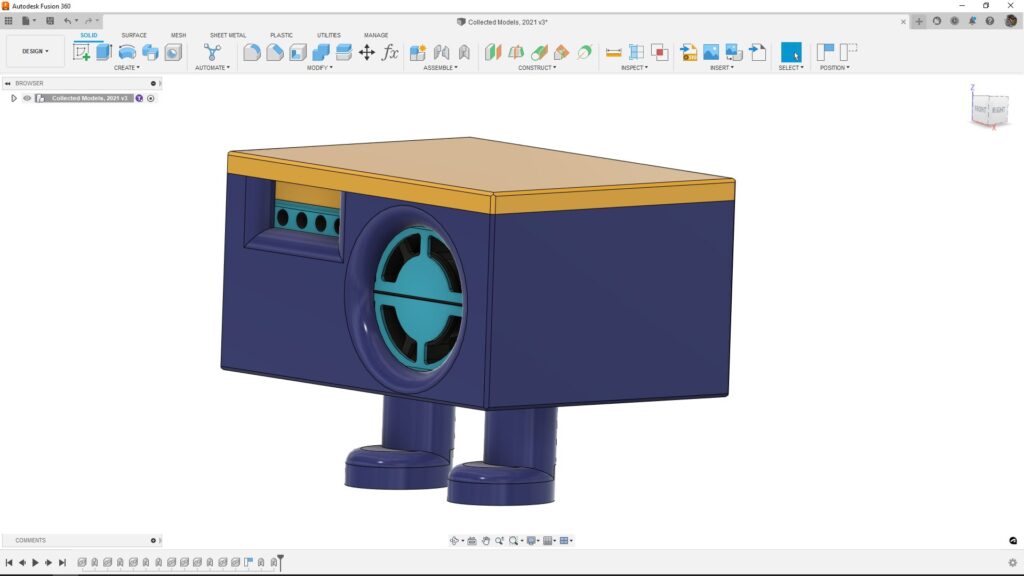Select the Combine tool

click(321, 52)
